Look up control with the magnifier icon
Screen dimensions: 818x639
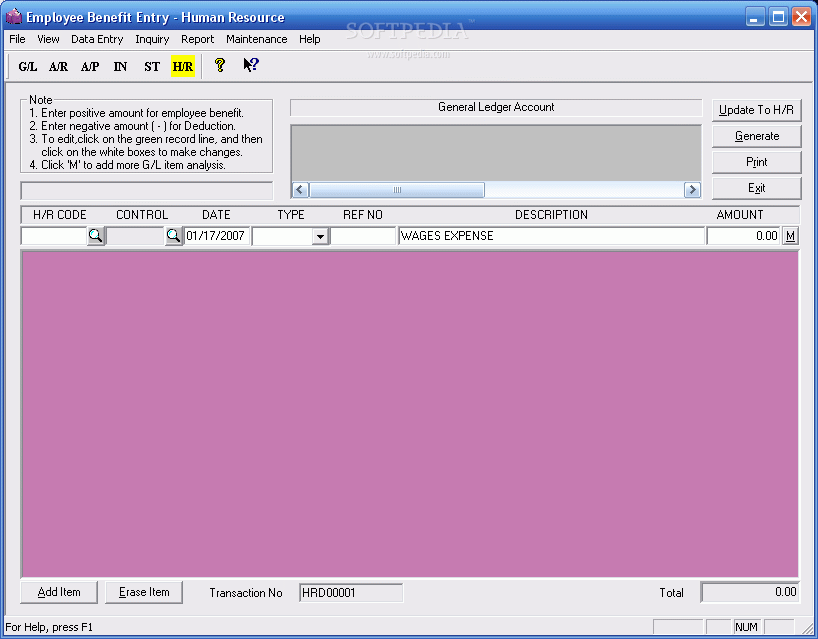173,236
